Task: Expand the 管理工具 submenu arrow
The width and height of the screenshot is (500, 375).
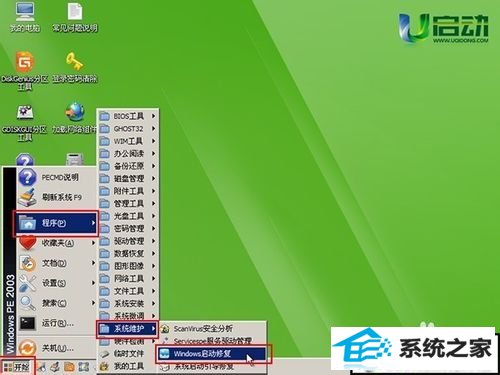Action: (154, 204)
